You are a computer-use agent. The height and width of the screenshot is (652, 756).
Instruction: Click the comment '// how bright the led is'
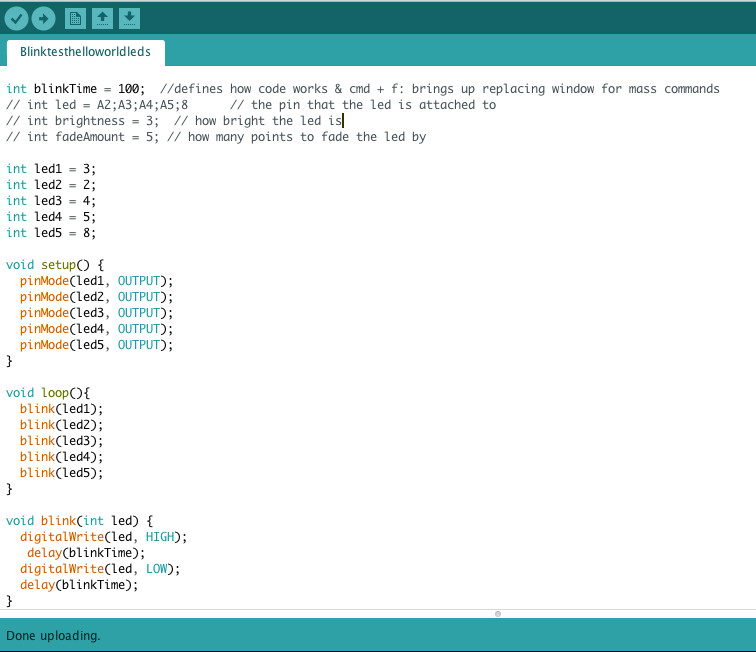(x=258, y=121)
